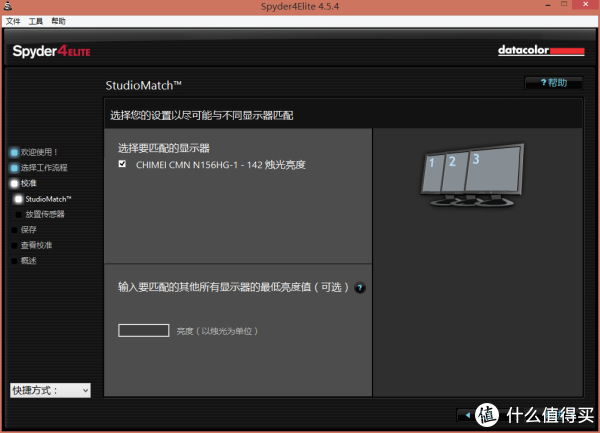This screenshot has height=433, width=600.
Task: Open the 文件 menu
Action: 13,21
